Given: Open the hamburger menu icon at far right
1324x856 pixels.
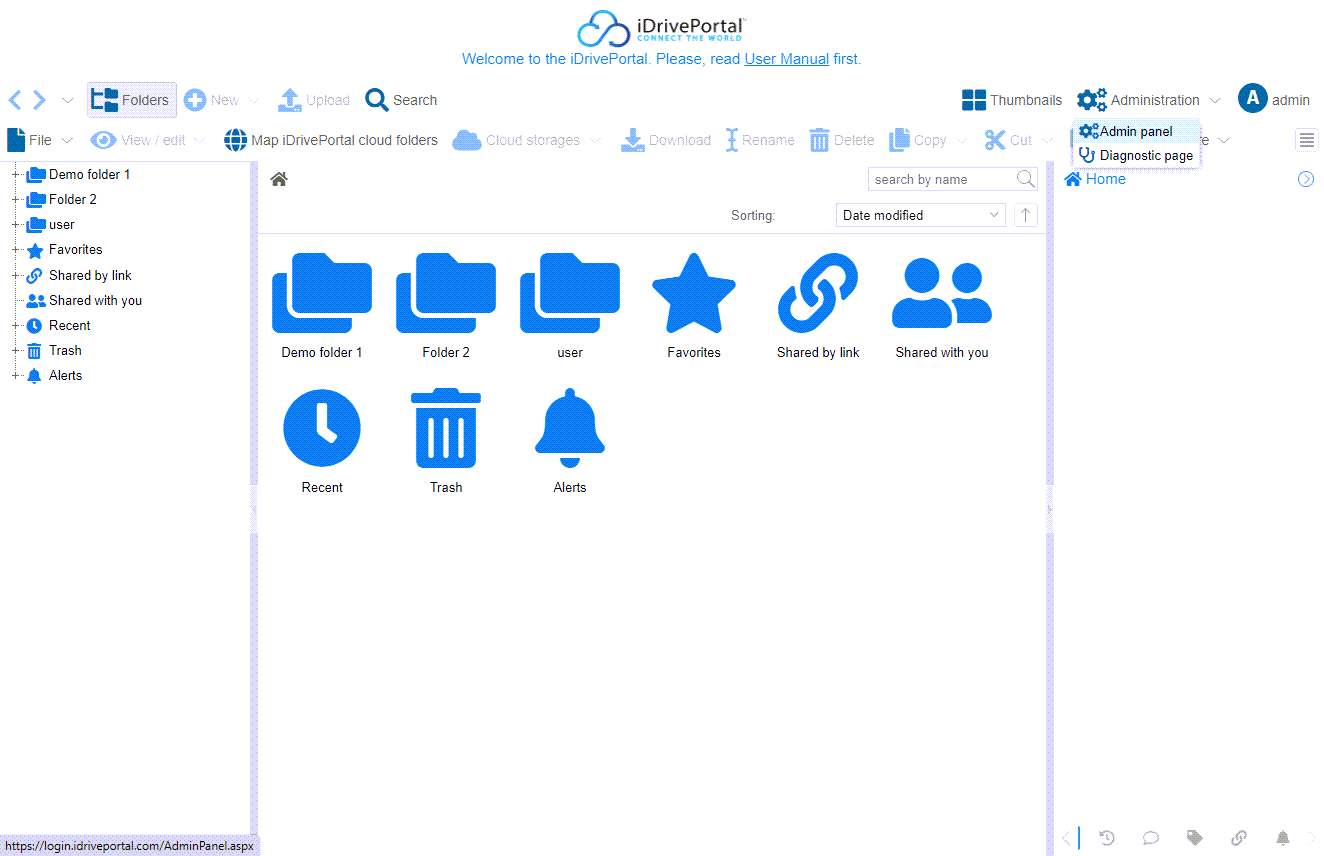Looking at the screenshot, I should pyautogui.click(x=1307, y=140).
